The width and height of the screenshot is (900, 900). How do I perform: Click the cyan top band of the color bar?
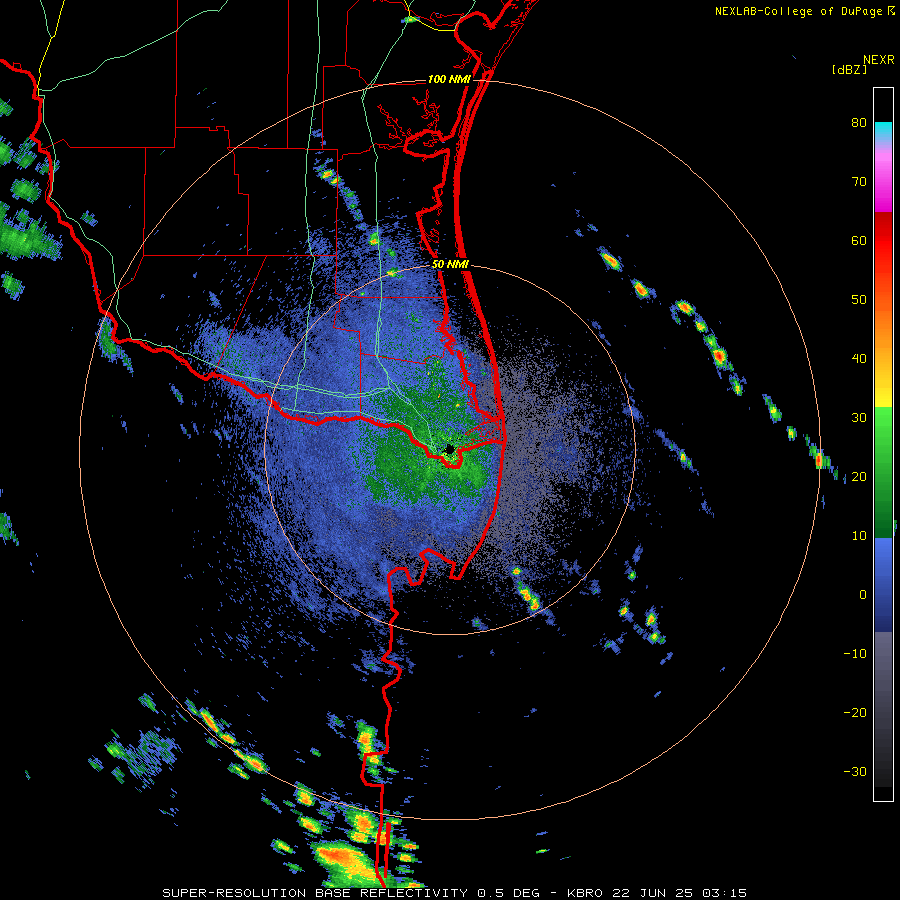point(883,132)
